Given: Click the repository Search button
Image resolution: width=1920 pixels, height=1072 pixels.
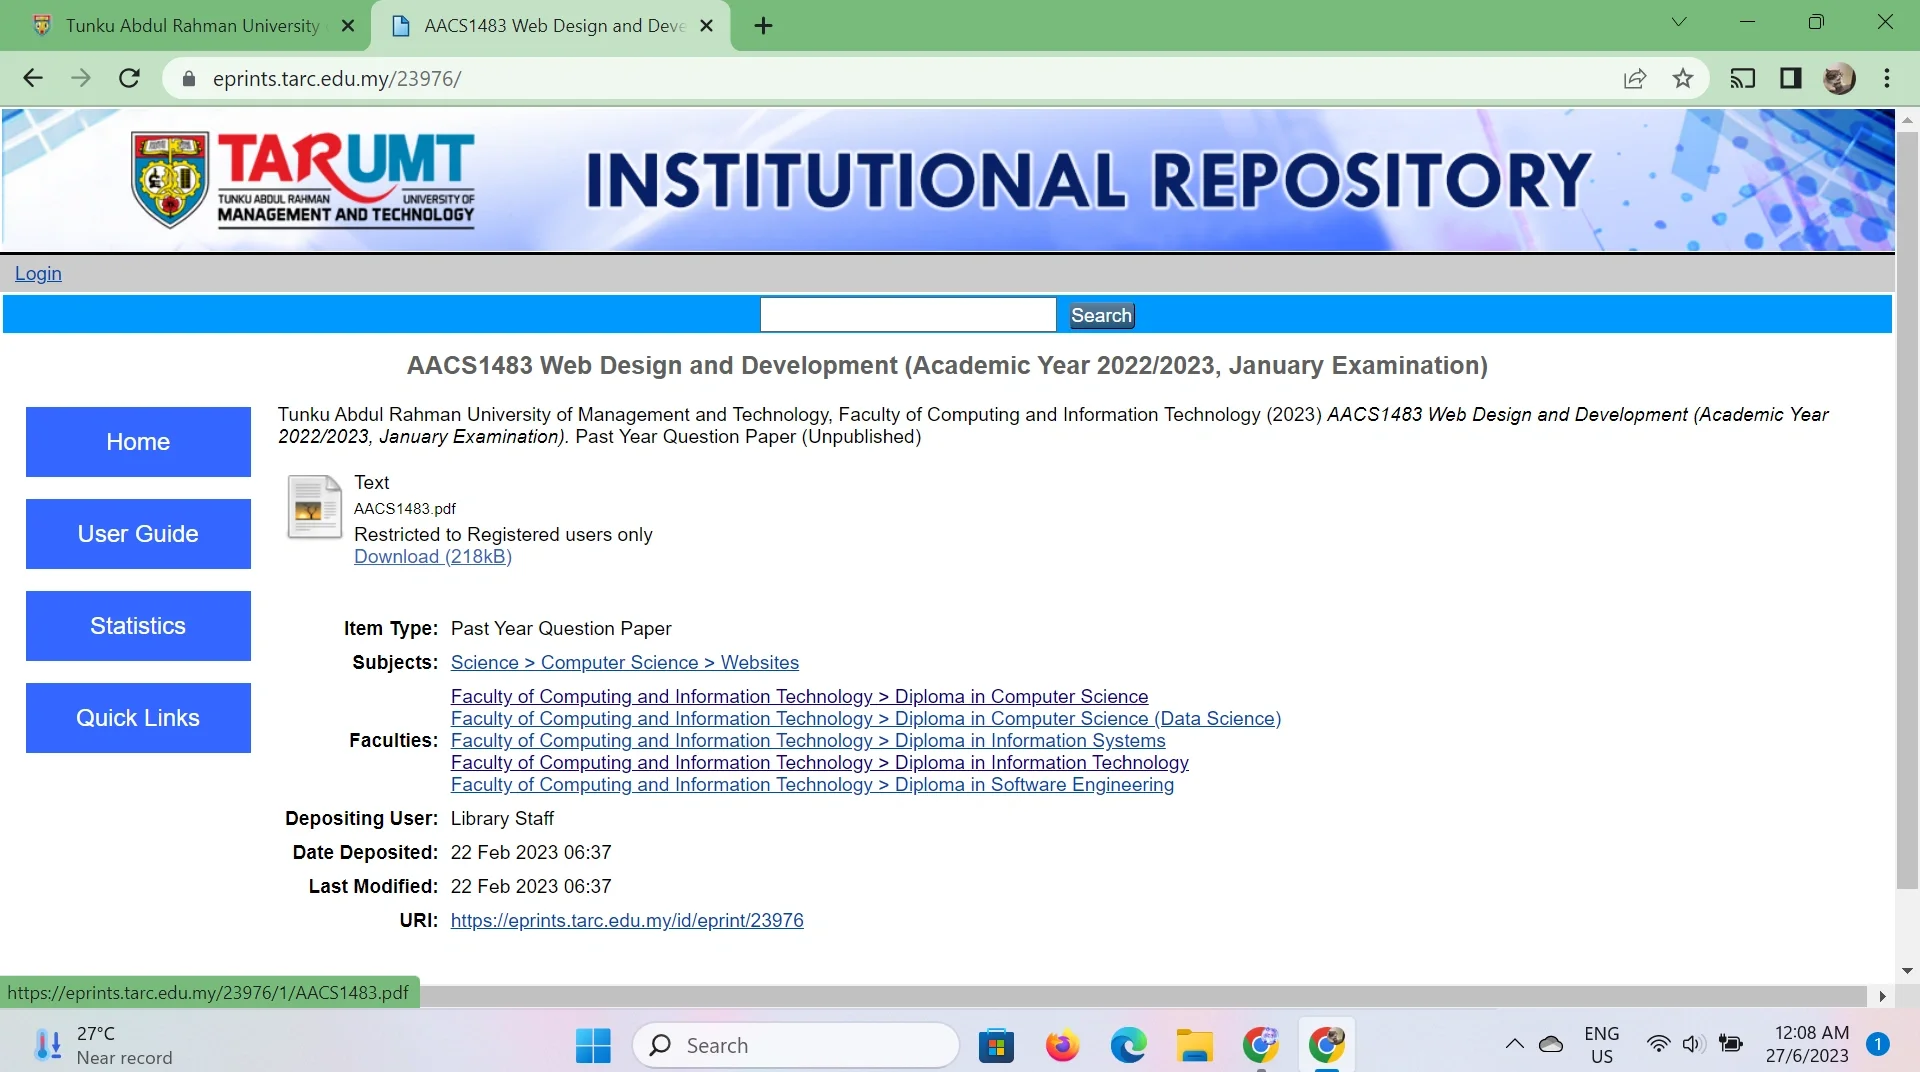Looking at the screenshot, I should [x=1101, y=316].
